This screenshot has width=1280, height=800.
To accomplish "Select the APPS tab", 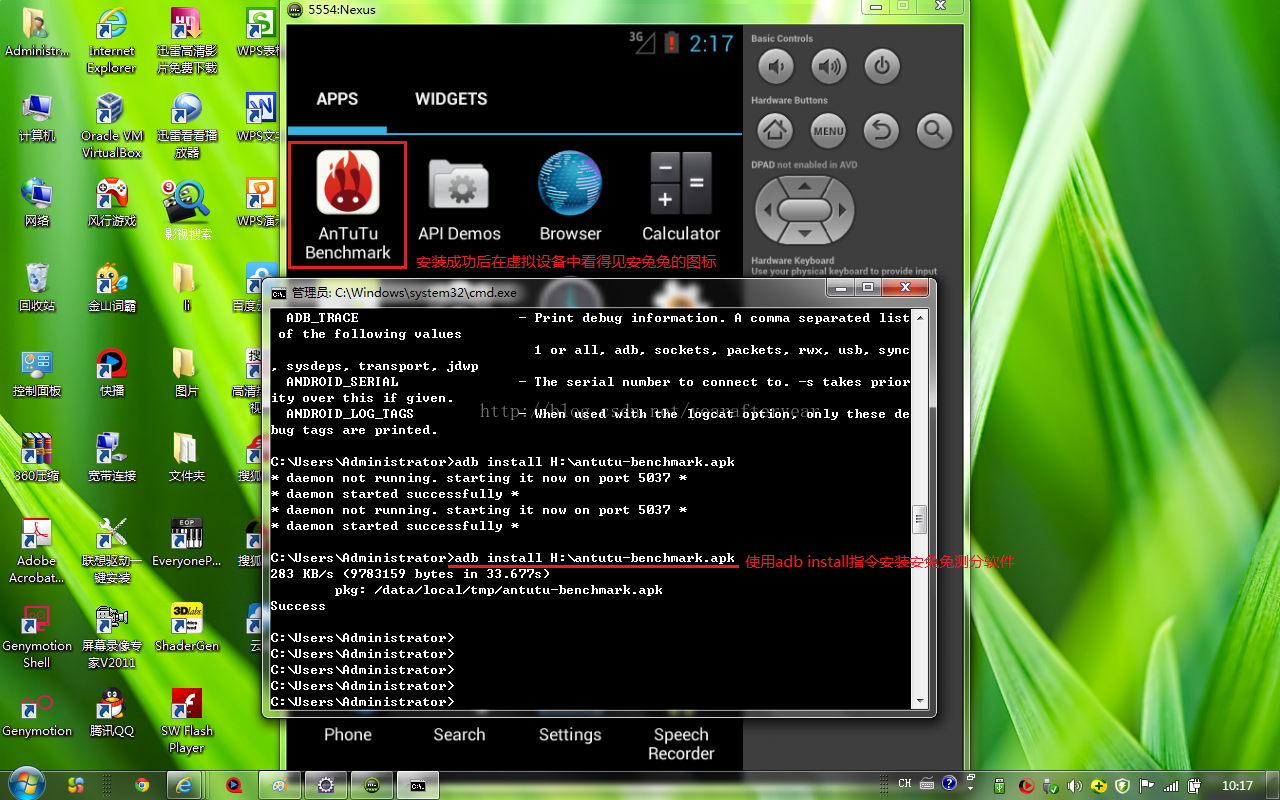I will click(x=337, y=99).
